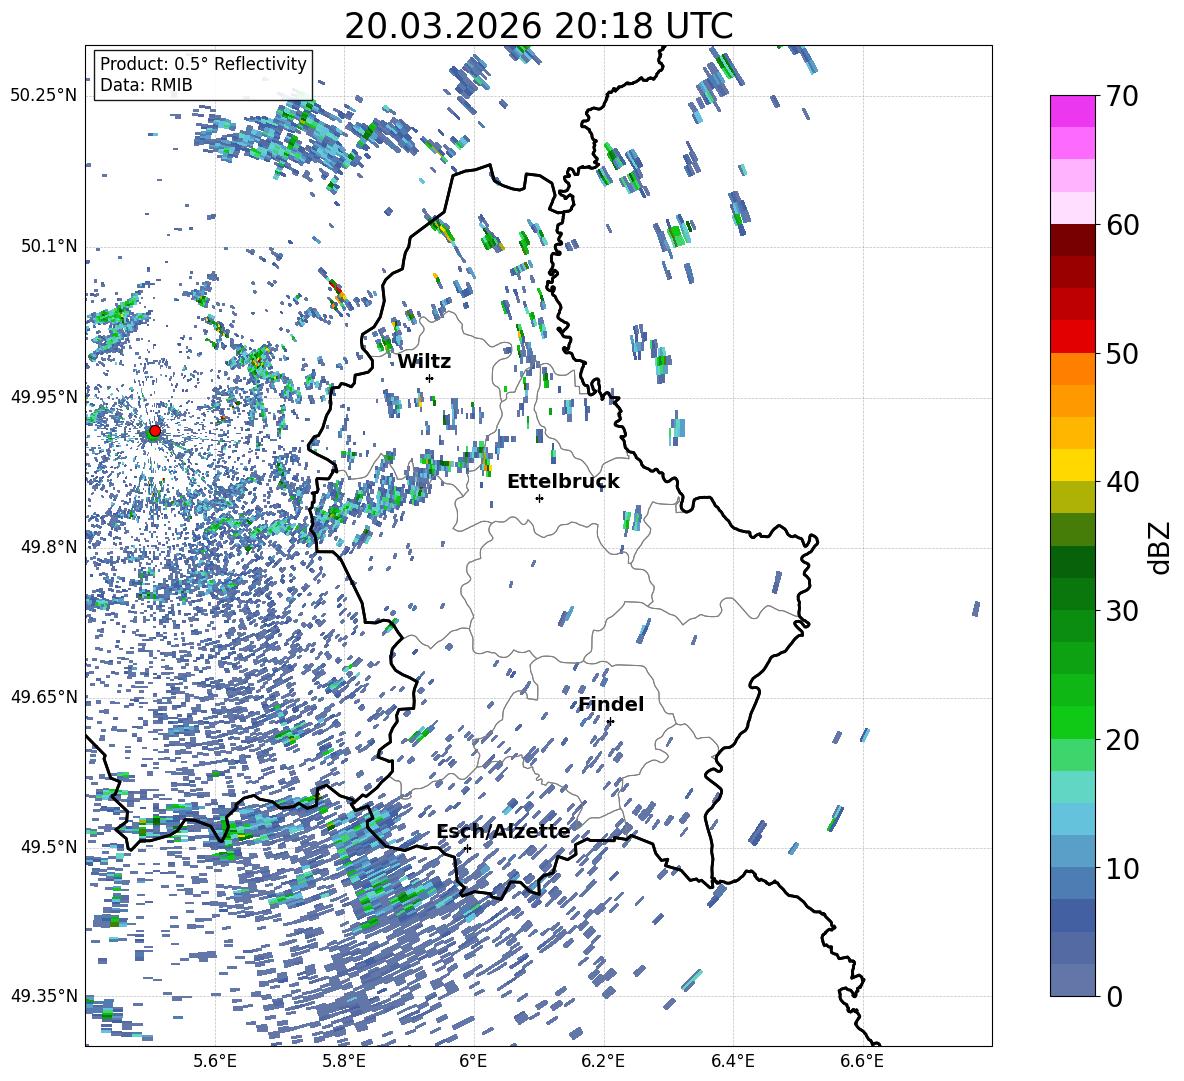Click the 60 value on colorbar
This screenshot has height=1081, width=1184.
click(1123, 225)
